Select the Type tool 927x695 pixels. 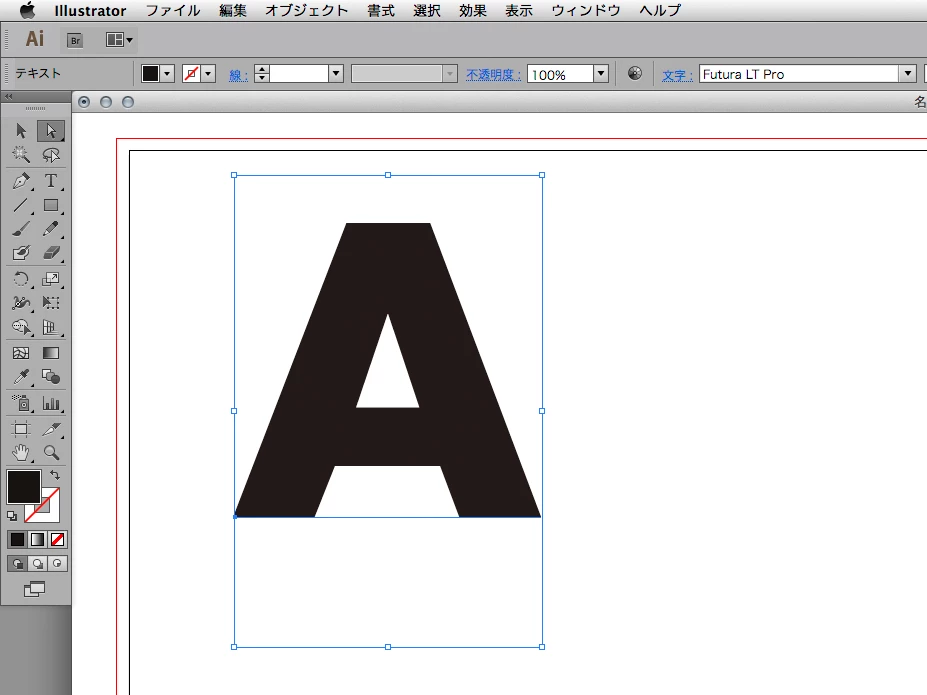[x=51, y=181]
